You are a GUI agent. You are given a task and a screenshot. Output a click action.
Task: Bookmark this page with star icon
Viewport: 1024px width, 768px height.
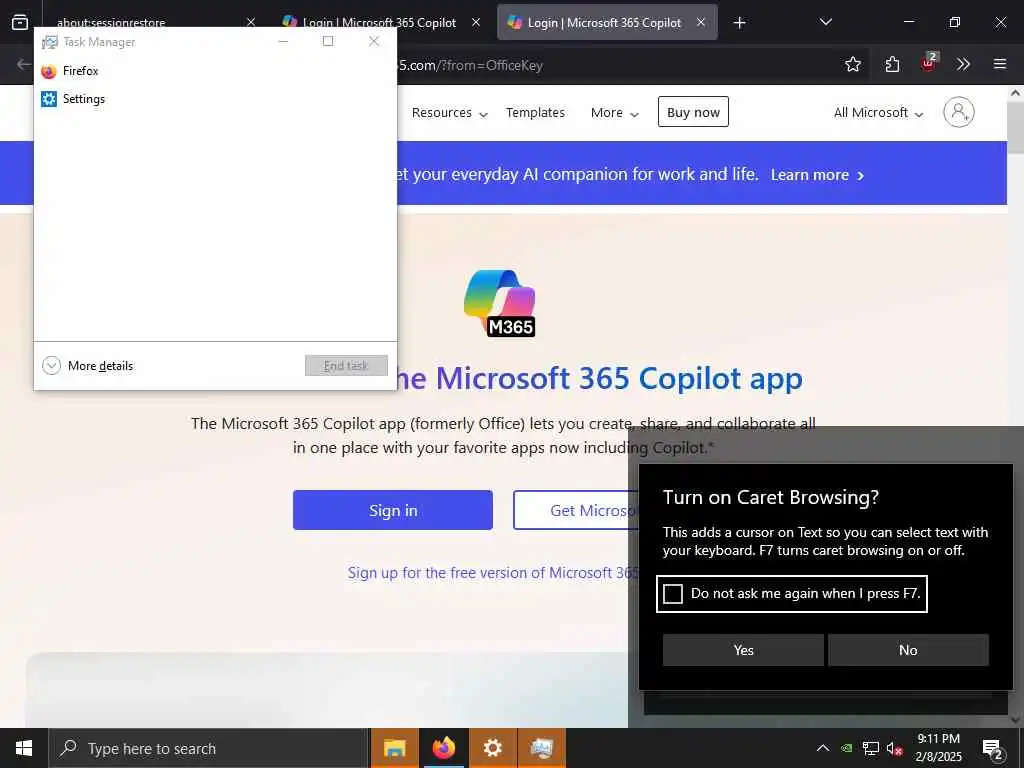[852, 64]
